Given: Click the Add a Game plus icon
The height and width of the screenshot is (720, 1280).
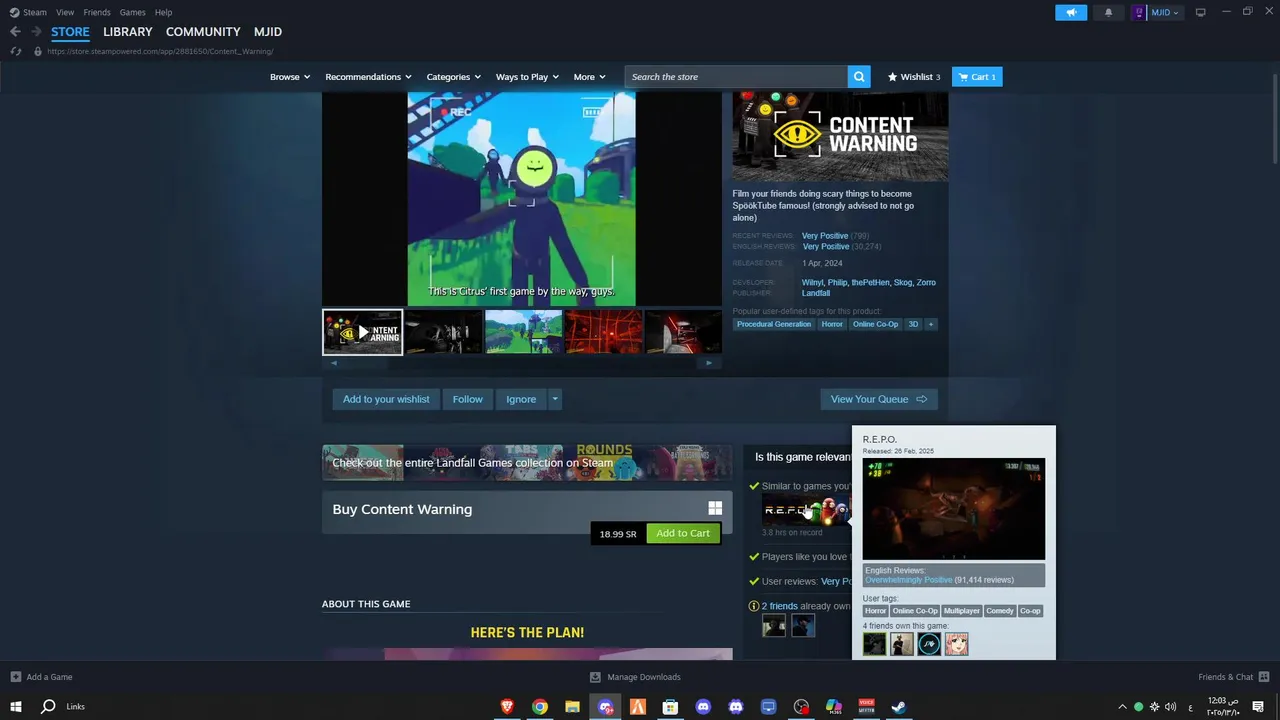Looking at the screenshot, I should click(16, 677).
